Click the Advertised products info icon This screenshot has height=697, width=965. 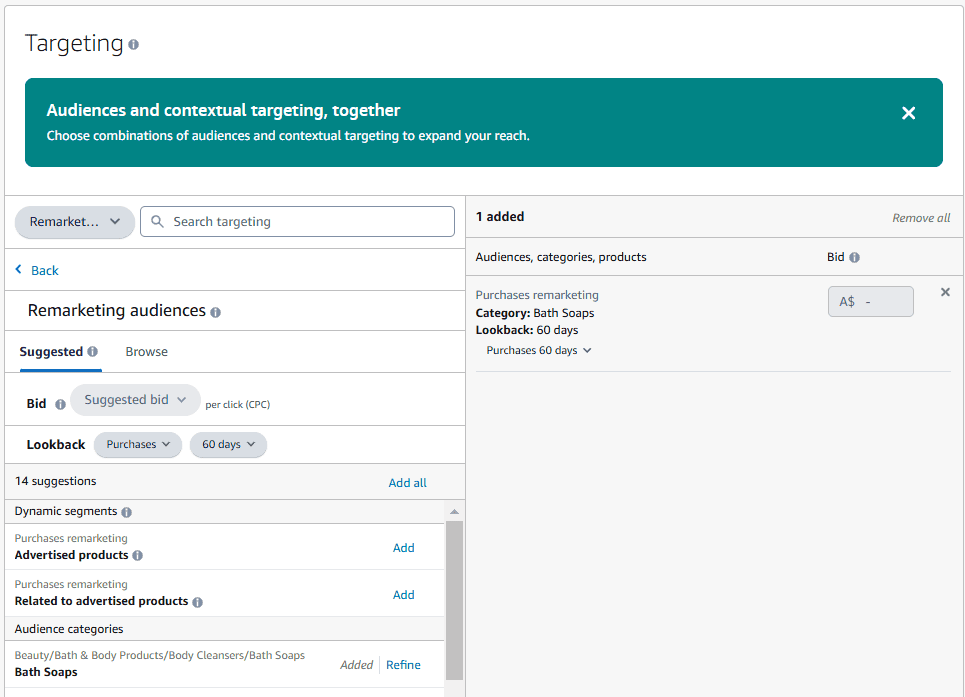[x=139, y=555]
